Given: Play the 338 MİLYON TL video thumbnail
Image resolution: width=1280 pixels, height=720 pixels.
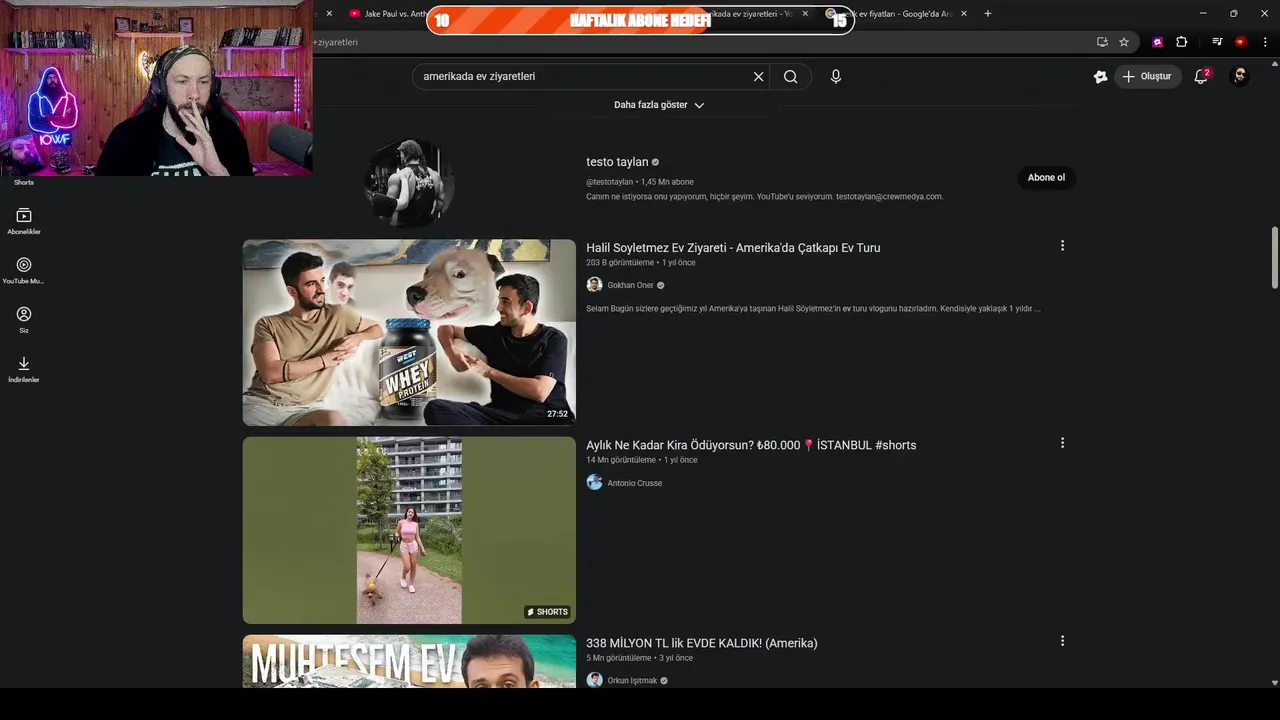Looking at the screenshot, I should pyautogui.click(x=409, y=661).
